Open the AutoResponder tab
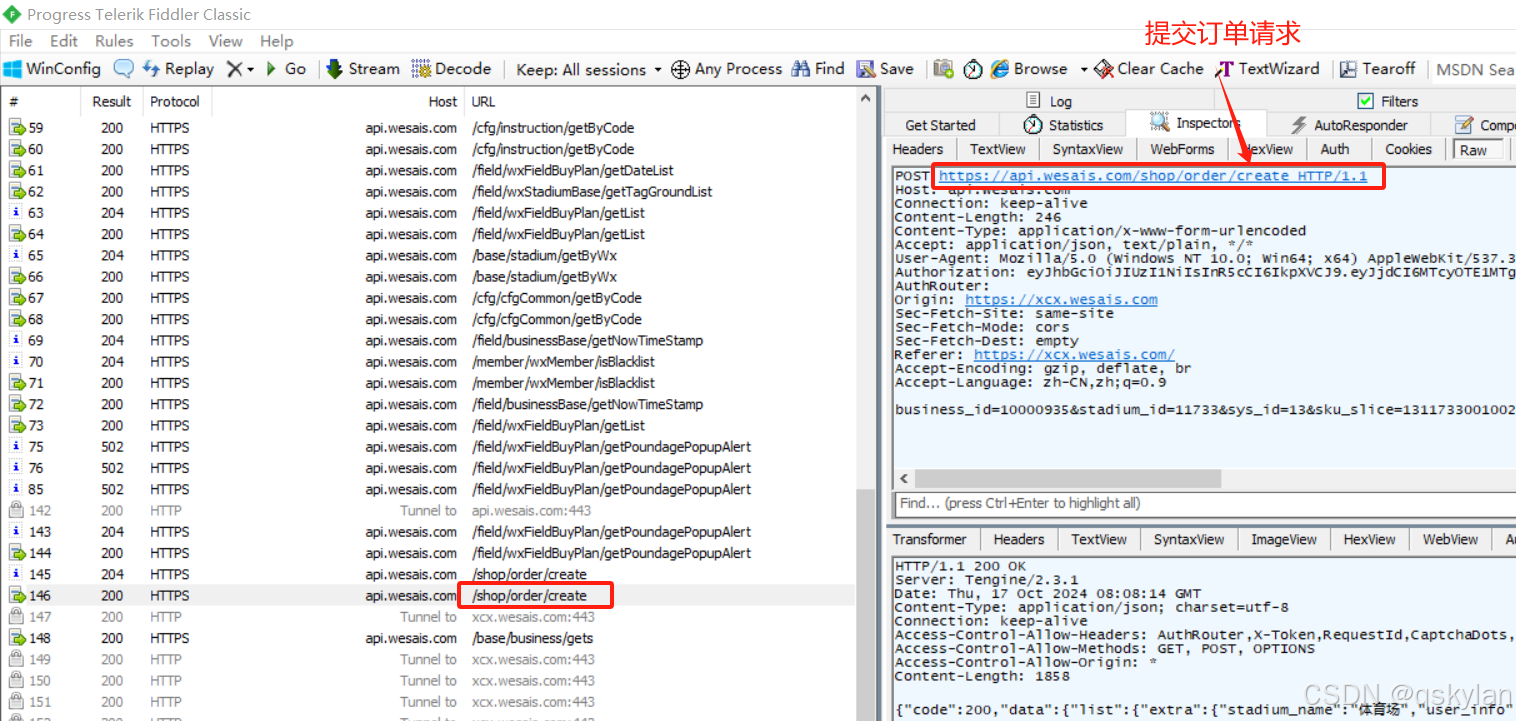Screen dimensions: 1516x721 [1348, 125]
